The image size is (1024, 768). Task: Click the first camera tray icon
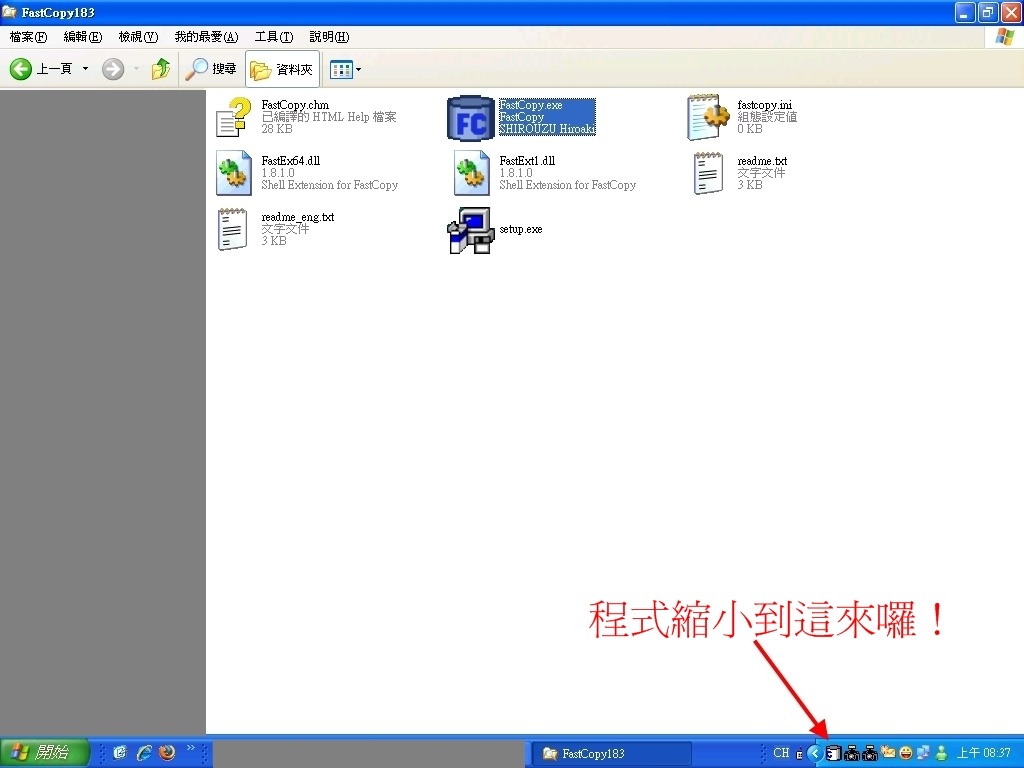851,754
